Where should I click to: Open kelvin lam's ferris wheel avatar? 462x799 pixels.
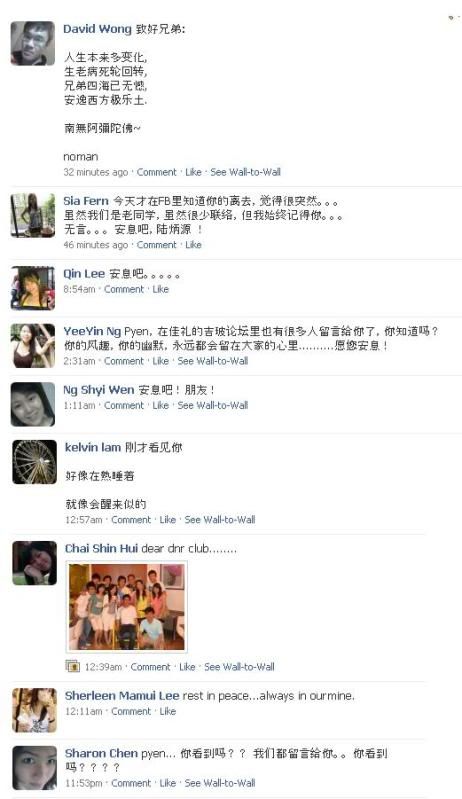(35, 462)
